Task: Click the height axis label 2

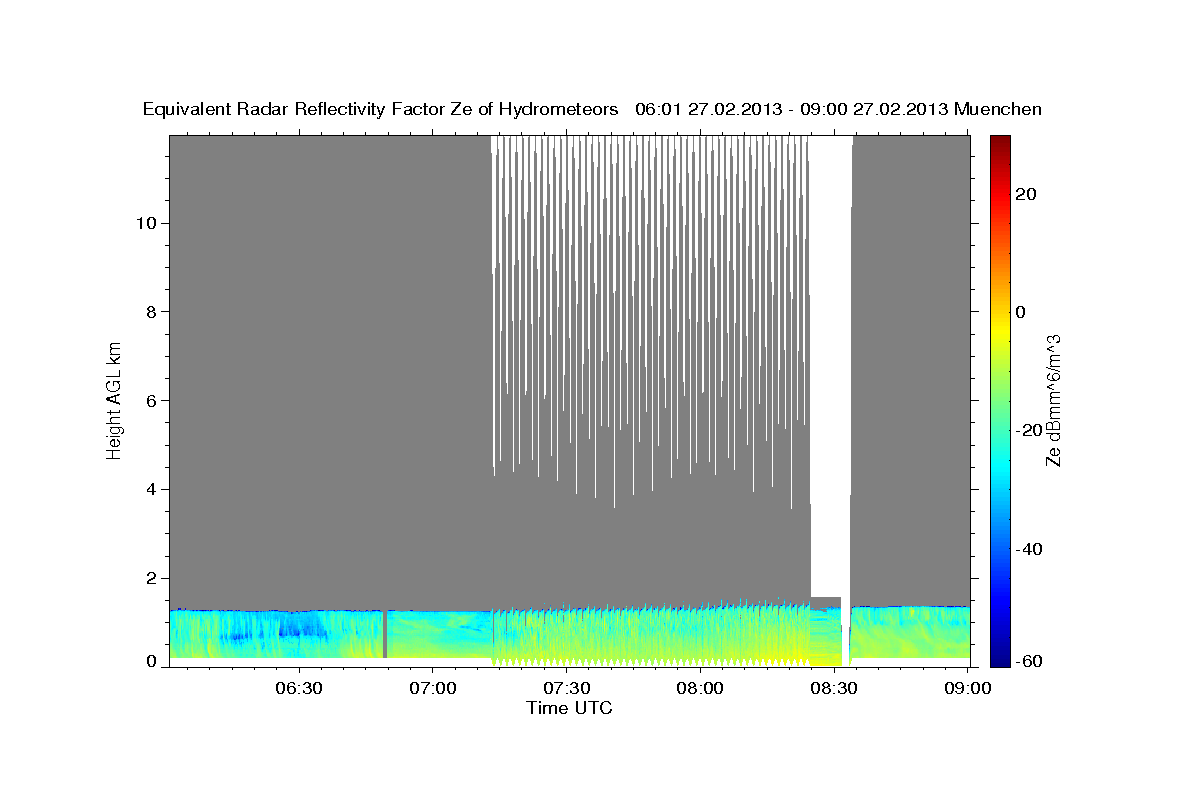Action: (x=151, y=579)
